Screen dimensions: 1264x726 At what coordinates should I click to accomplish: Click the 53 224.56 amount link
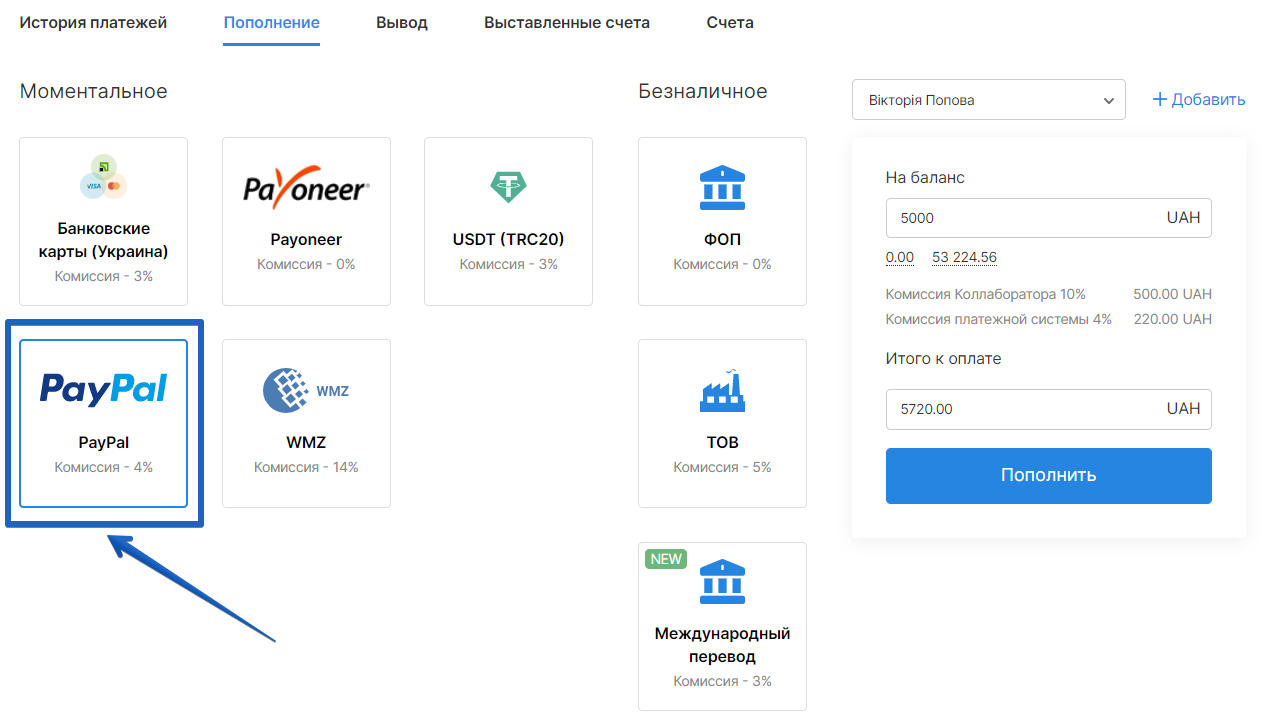click(964, 257)
